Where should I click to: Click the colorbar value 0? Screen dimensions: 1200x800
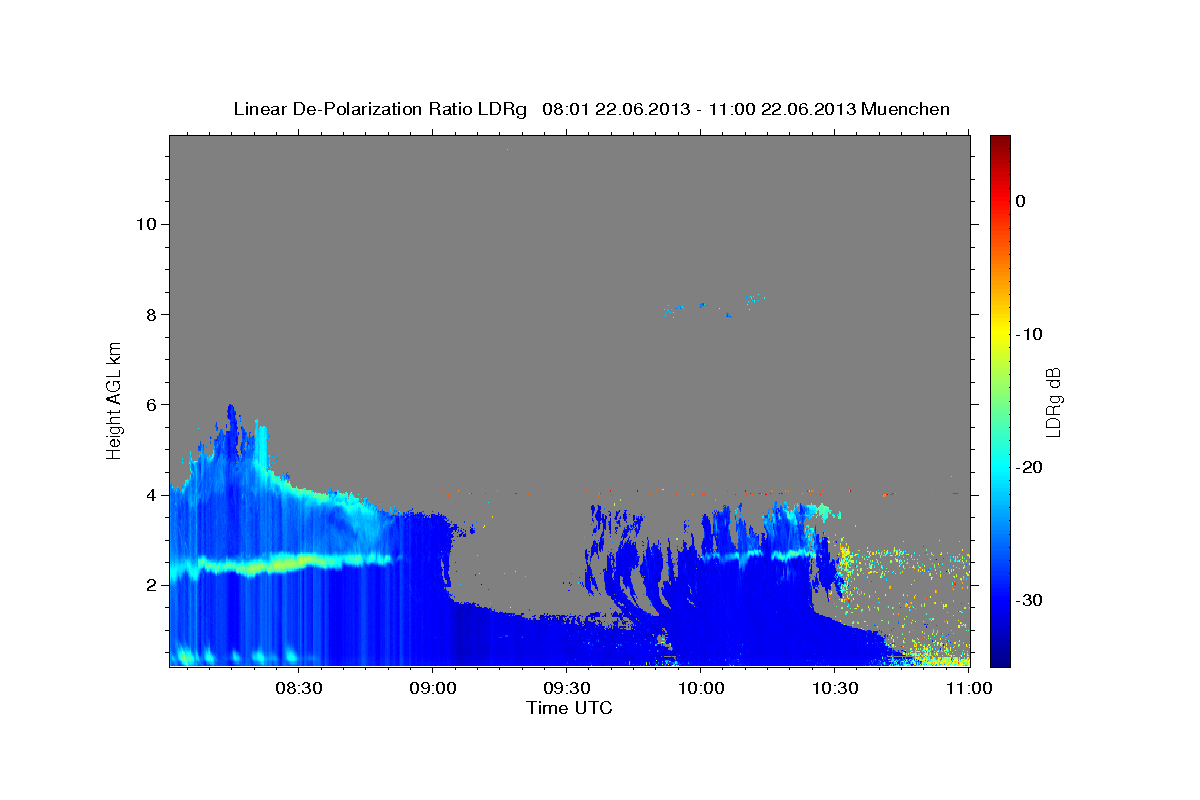[x=1020, y=201]
